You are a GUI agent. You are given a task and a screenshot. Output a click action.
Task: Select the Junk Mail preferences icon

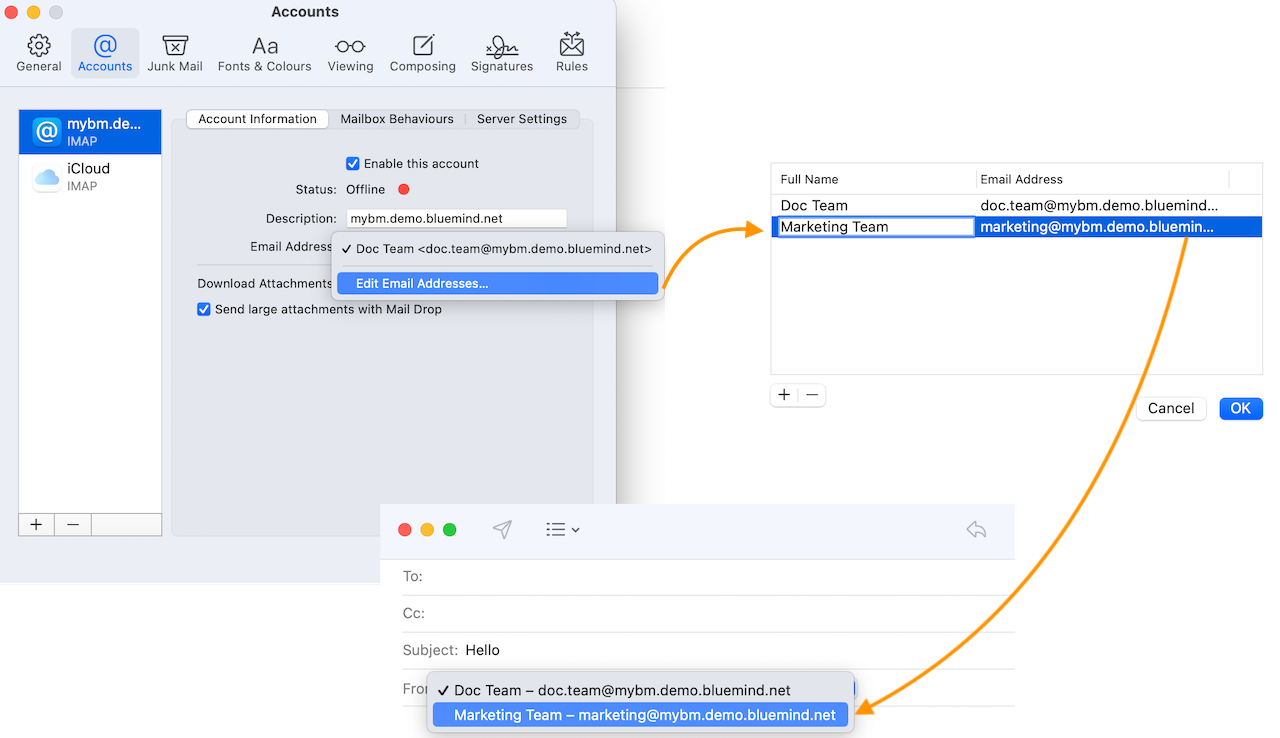tap(175, 53)
